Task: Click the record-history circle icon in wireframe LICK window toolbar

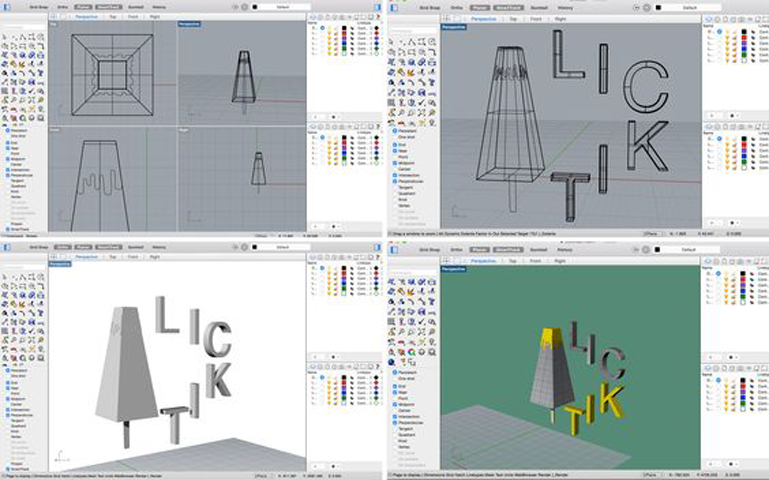Action: (646, 8)
